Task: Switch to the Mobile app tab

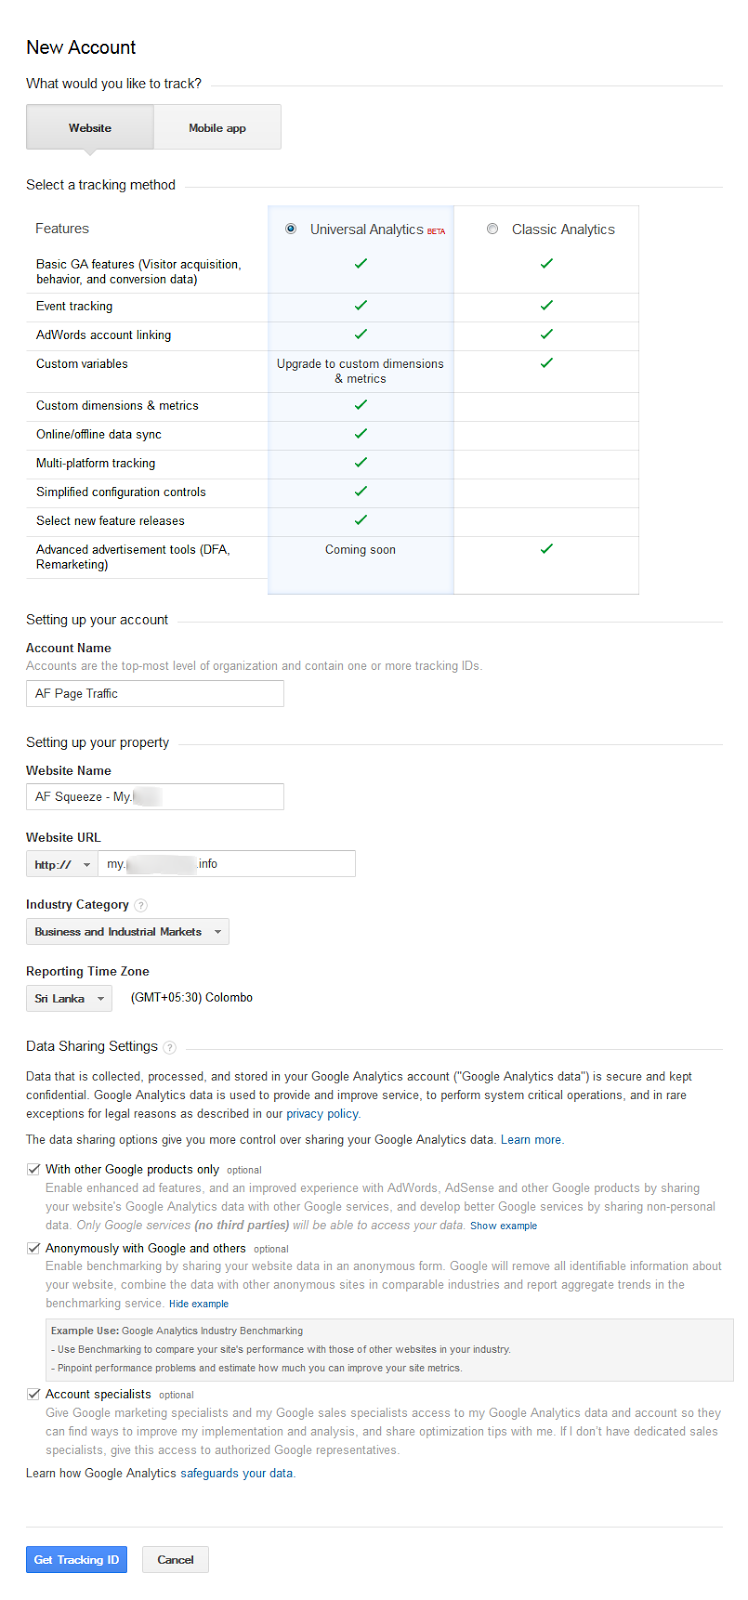Action: [217, 128]
